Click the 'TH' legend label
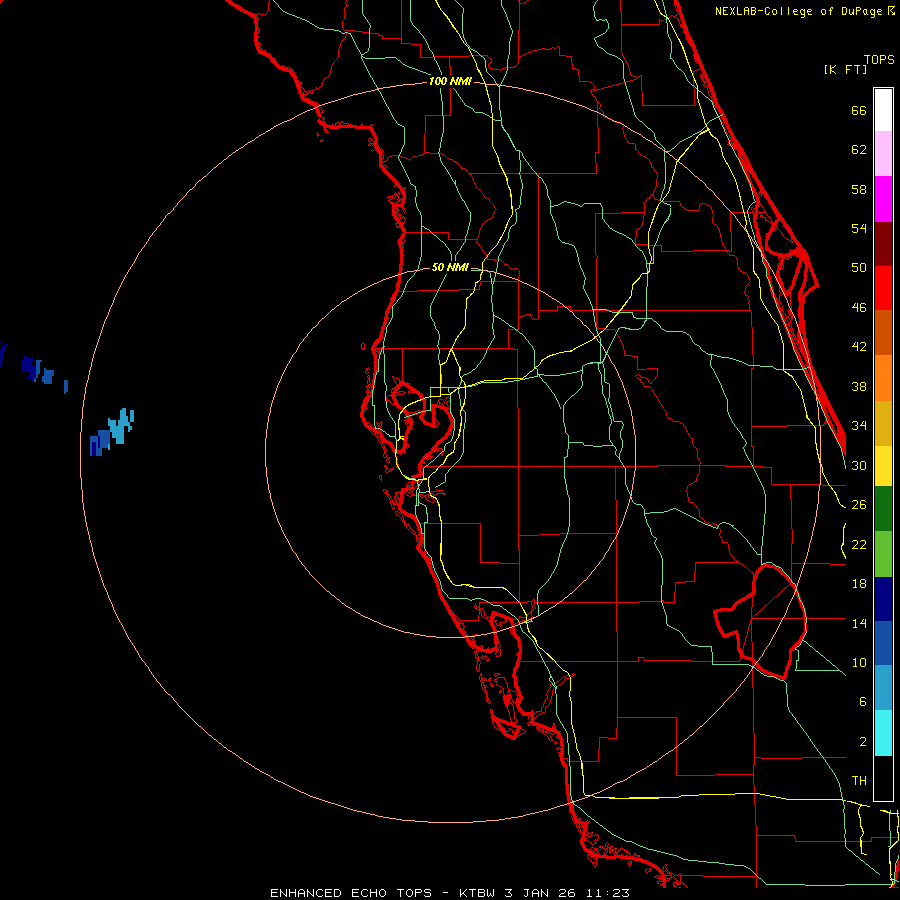This screenshot has width=900, height=900. coord(859,781)
